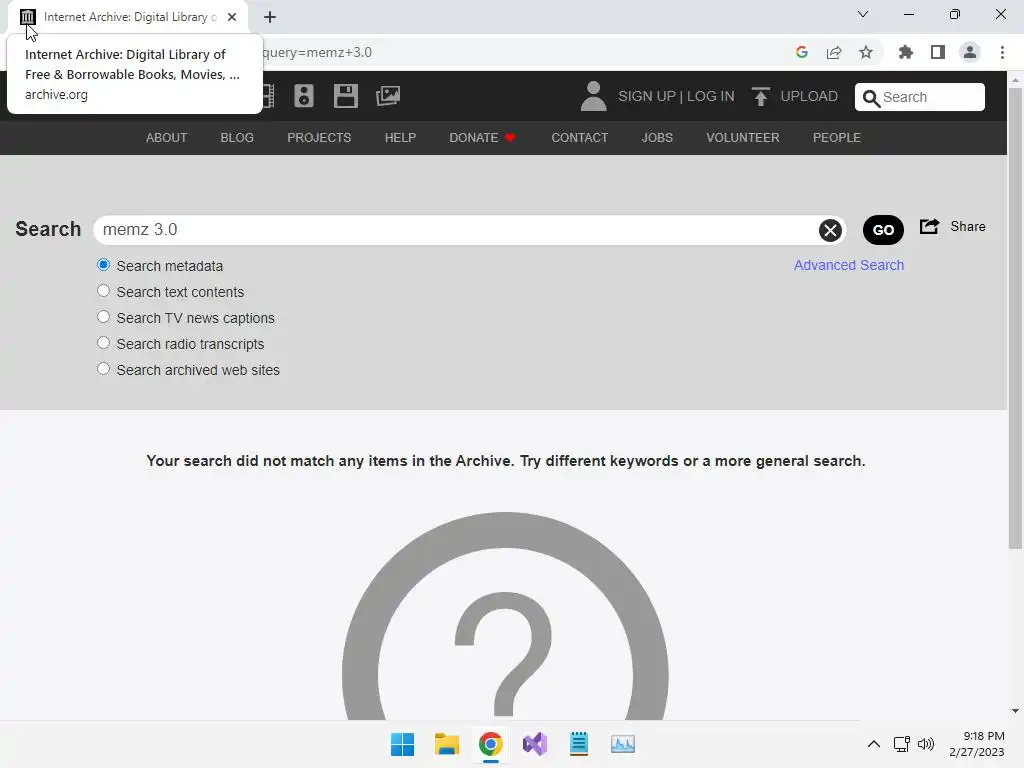Click the volume icon in system tray
Image resolution: width=1024 pixels, height=768 pixels.
click(x=926, y=744)
